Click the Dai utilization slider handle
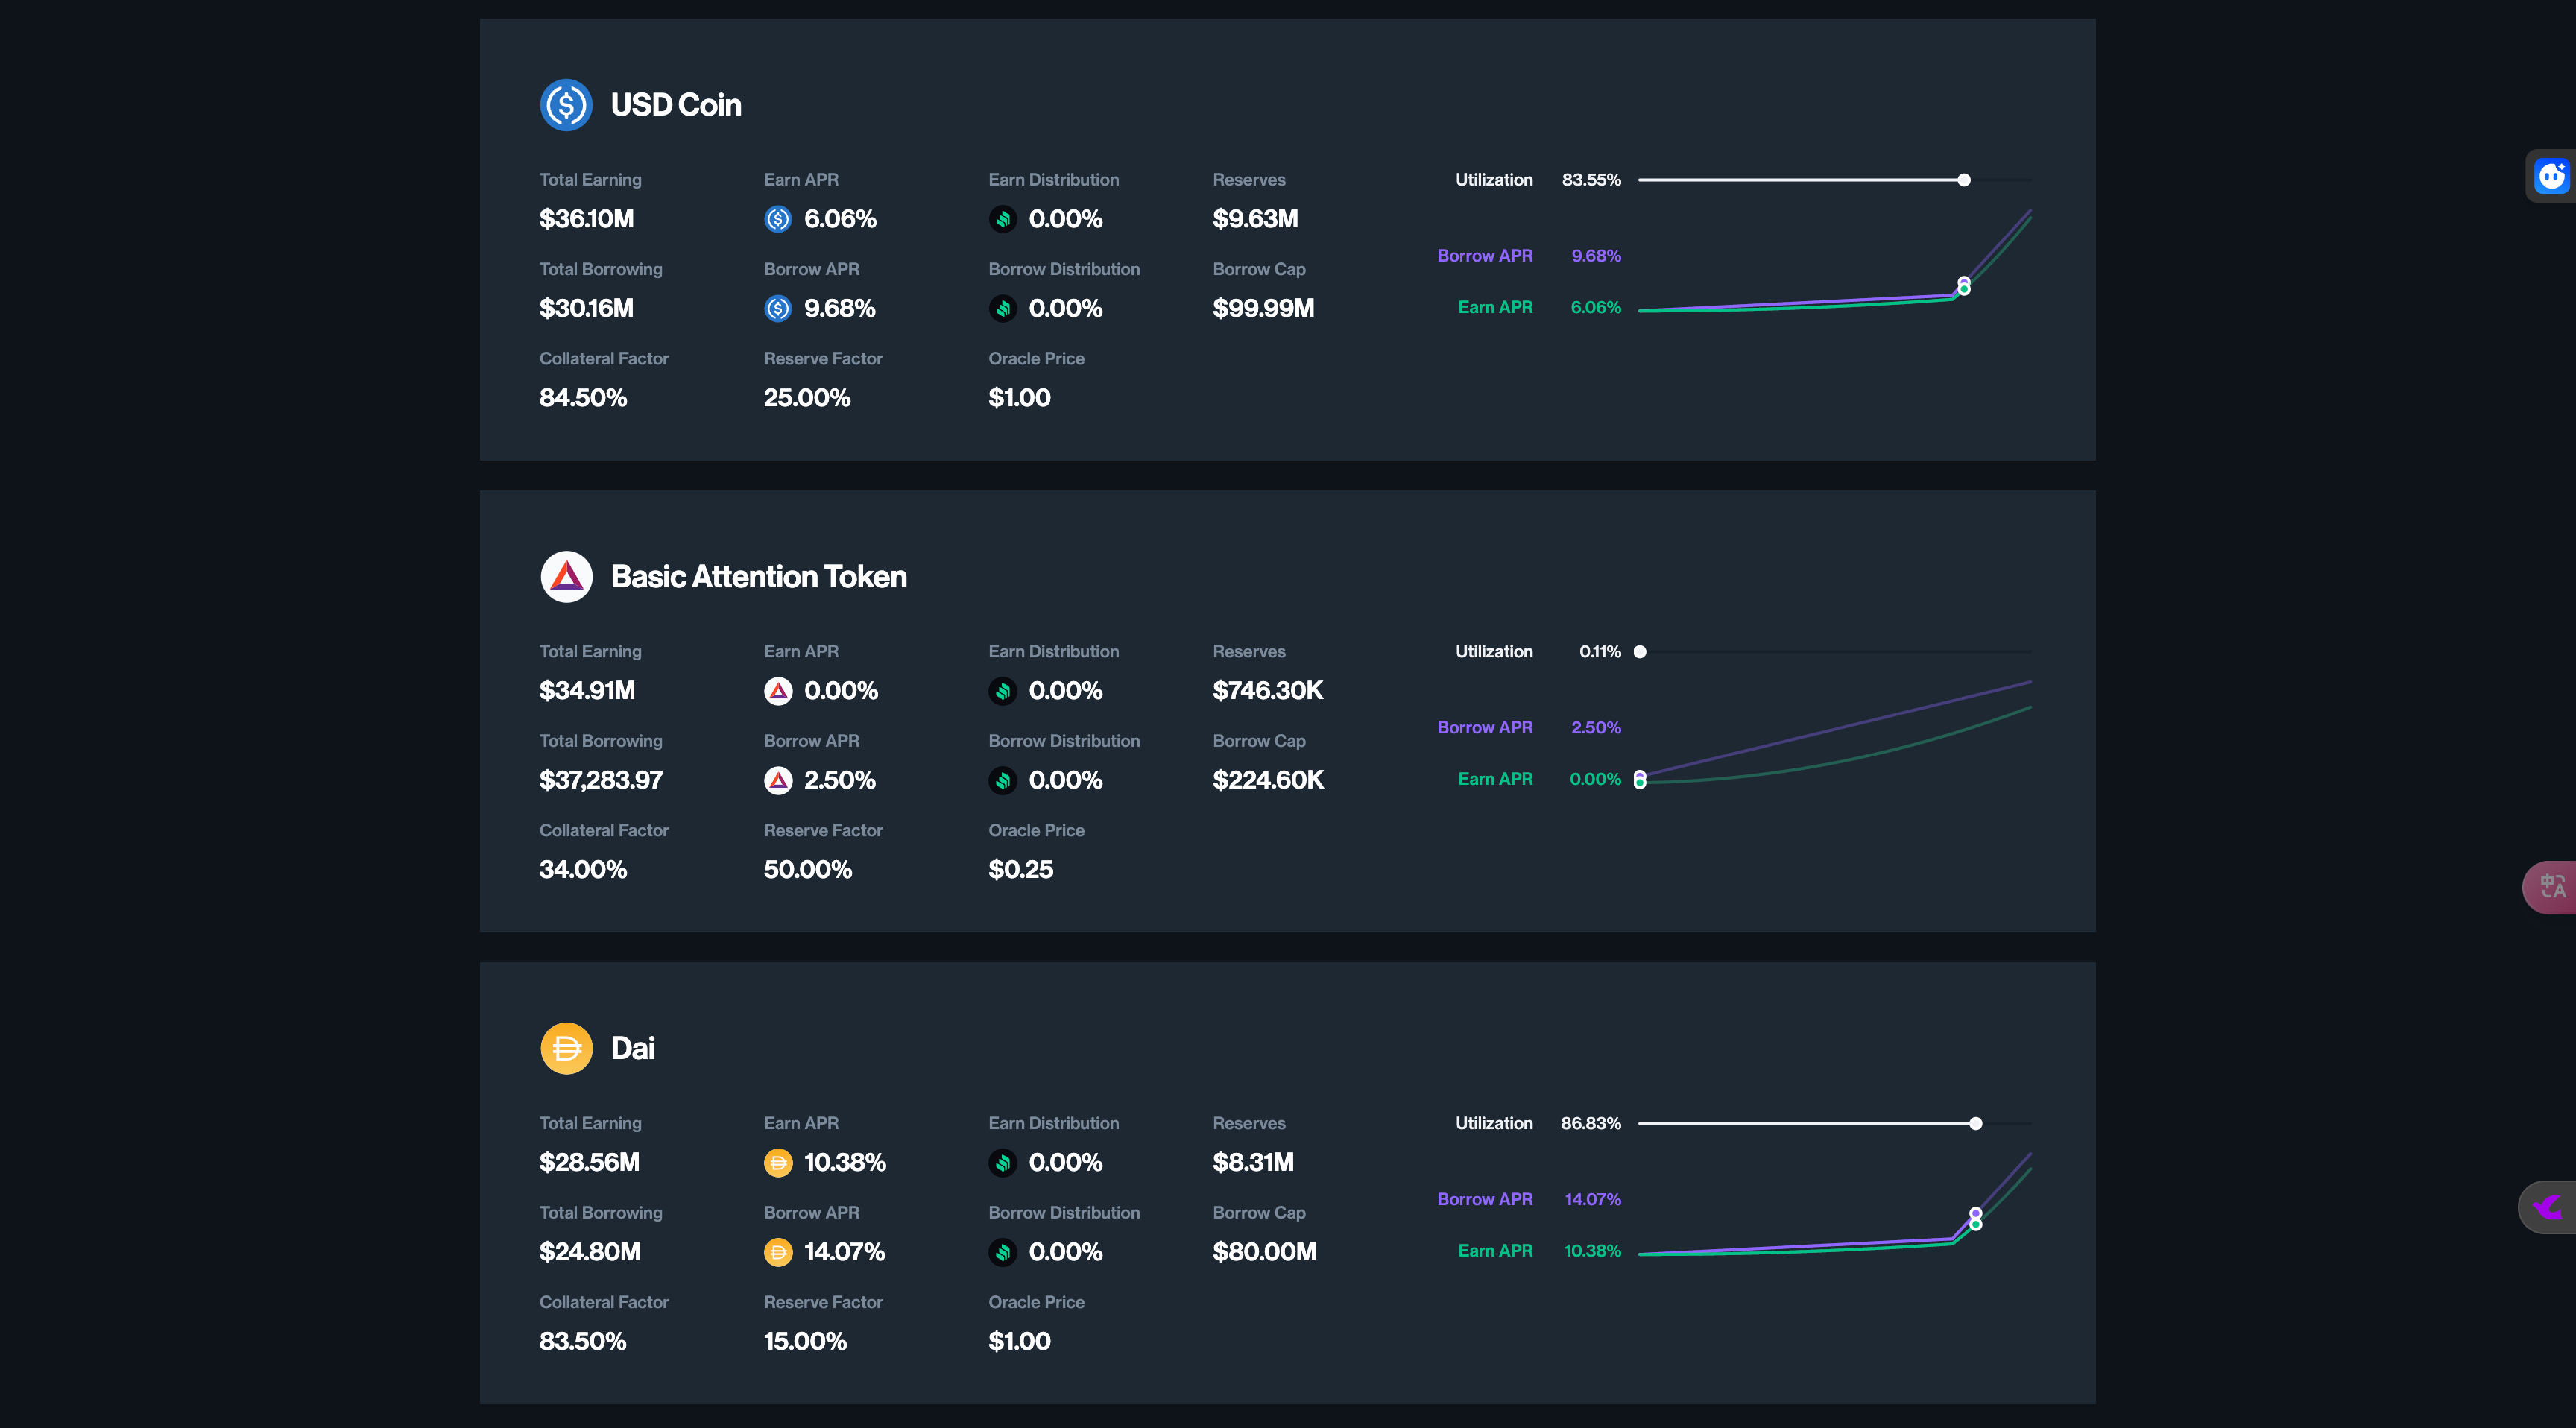 coord(1976,1124)
